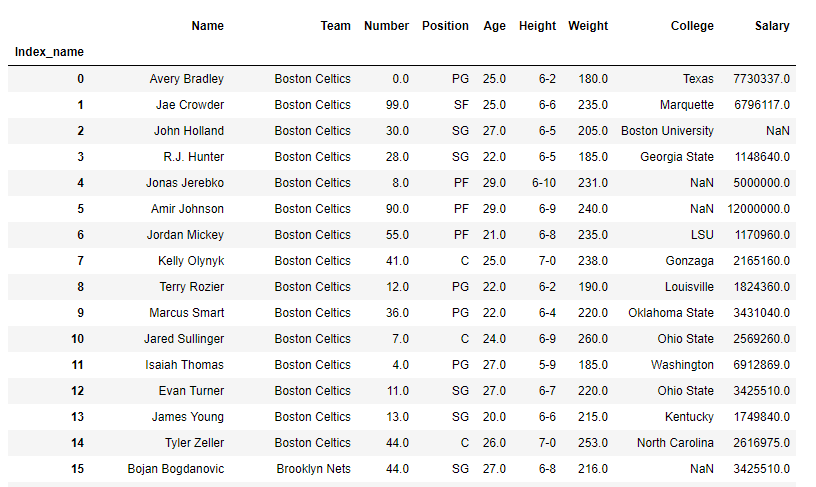Click the Number column header
The image size is (816, 487).
click(386, 26)
